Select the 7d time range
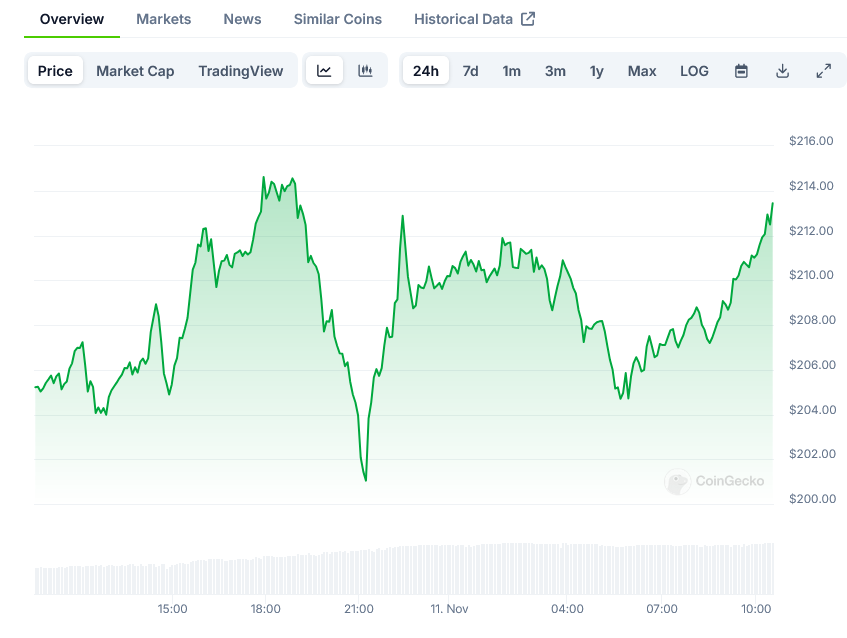This screenshot has width=847, height=638. pyautogui.click(x=470, y=71)
